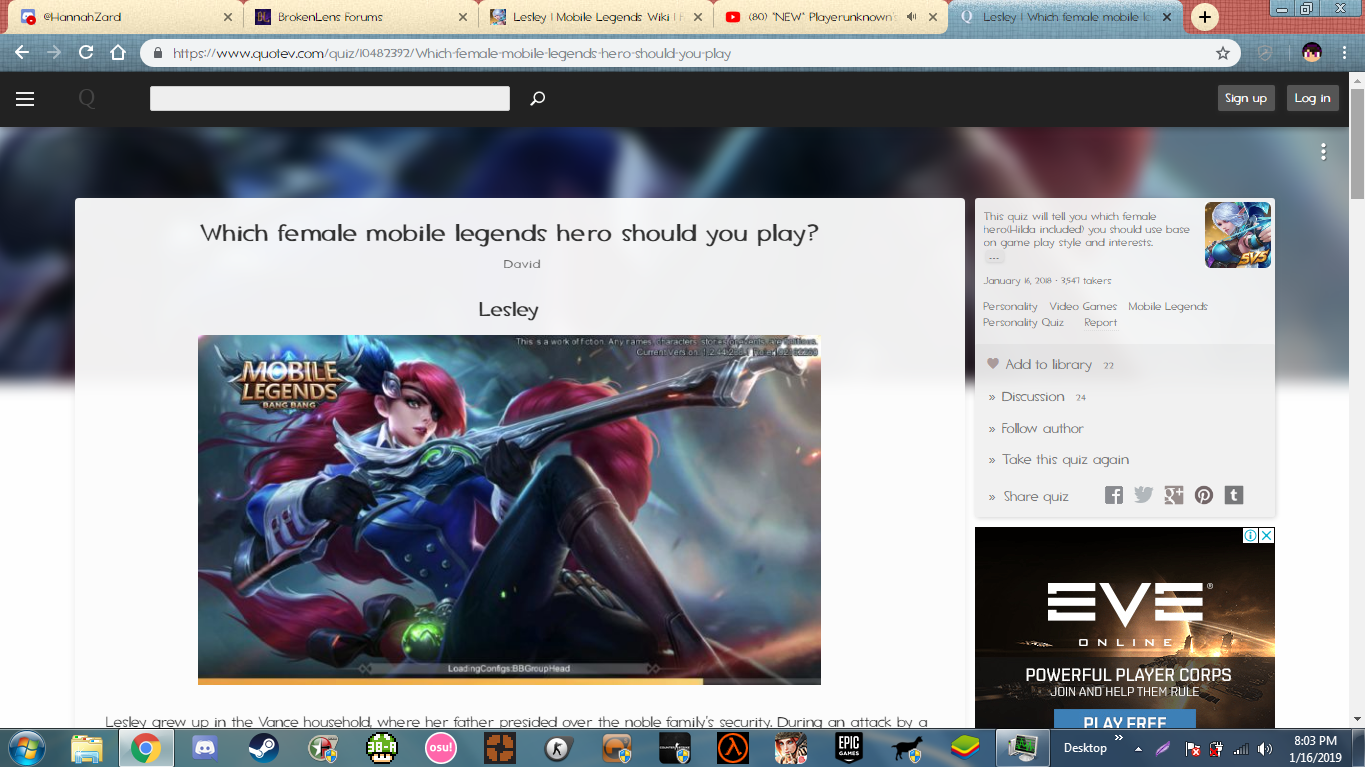Open the browser home page
1365x767 pixels.
[118, 53]
